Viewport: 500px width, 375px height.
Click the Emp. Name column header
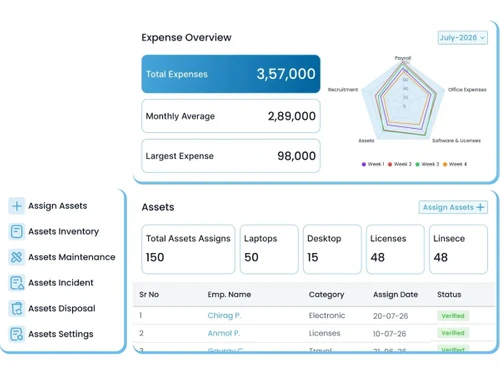pos(229,295)
